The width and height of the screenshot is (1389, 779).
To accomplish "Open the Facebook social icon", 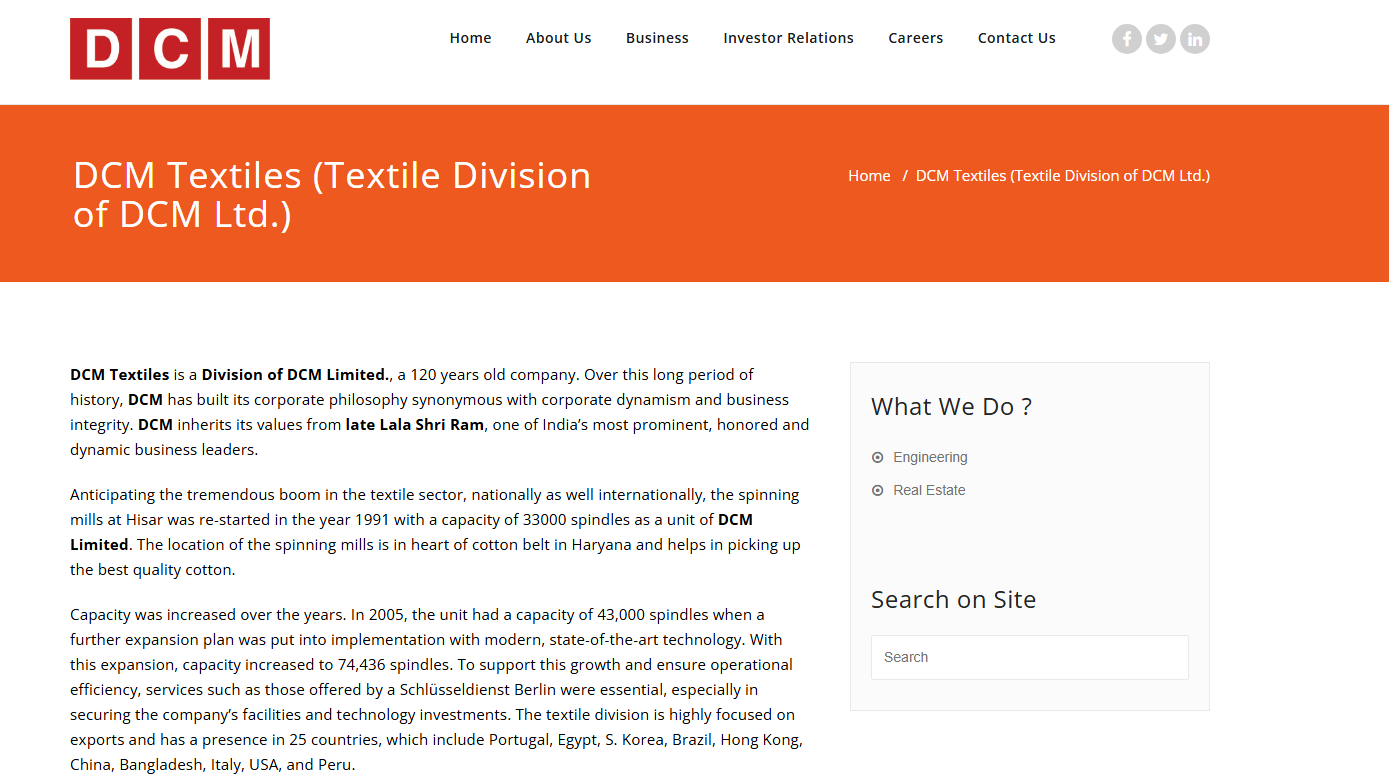I will click(x=1126, y=39).
